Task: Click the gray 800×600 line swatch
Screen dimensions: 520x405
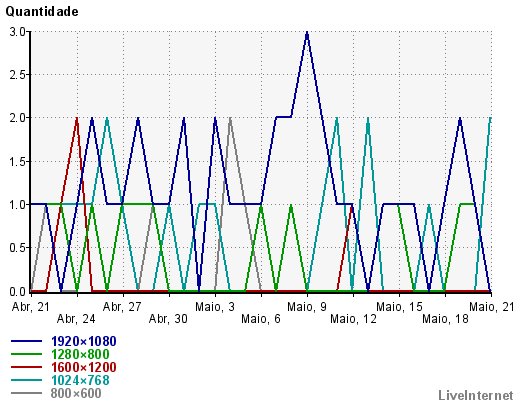Action: (26, 393)
